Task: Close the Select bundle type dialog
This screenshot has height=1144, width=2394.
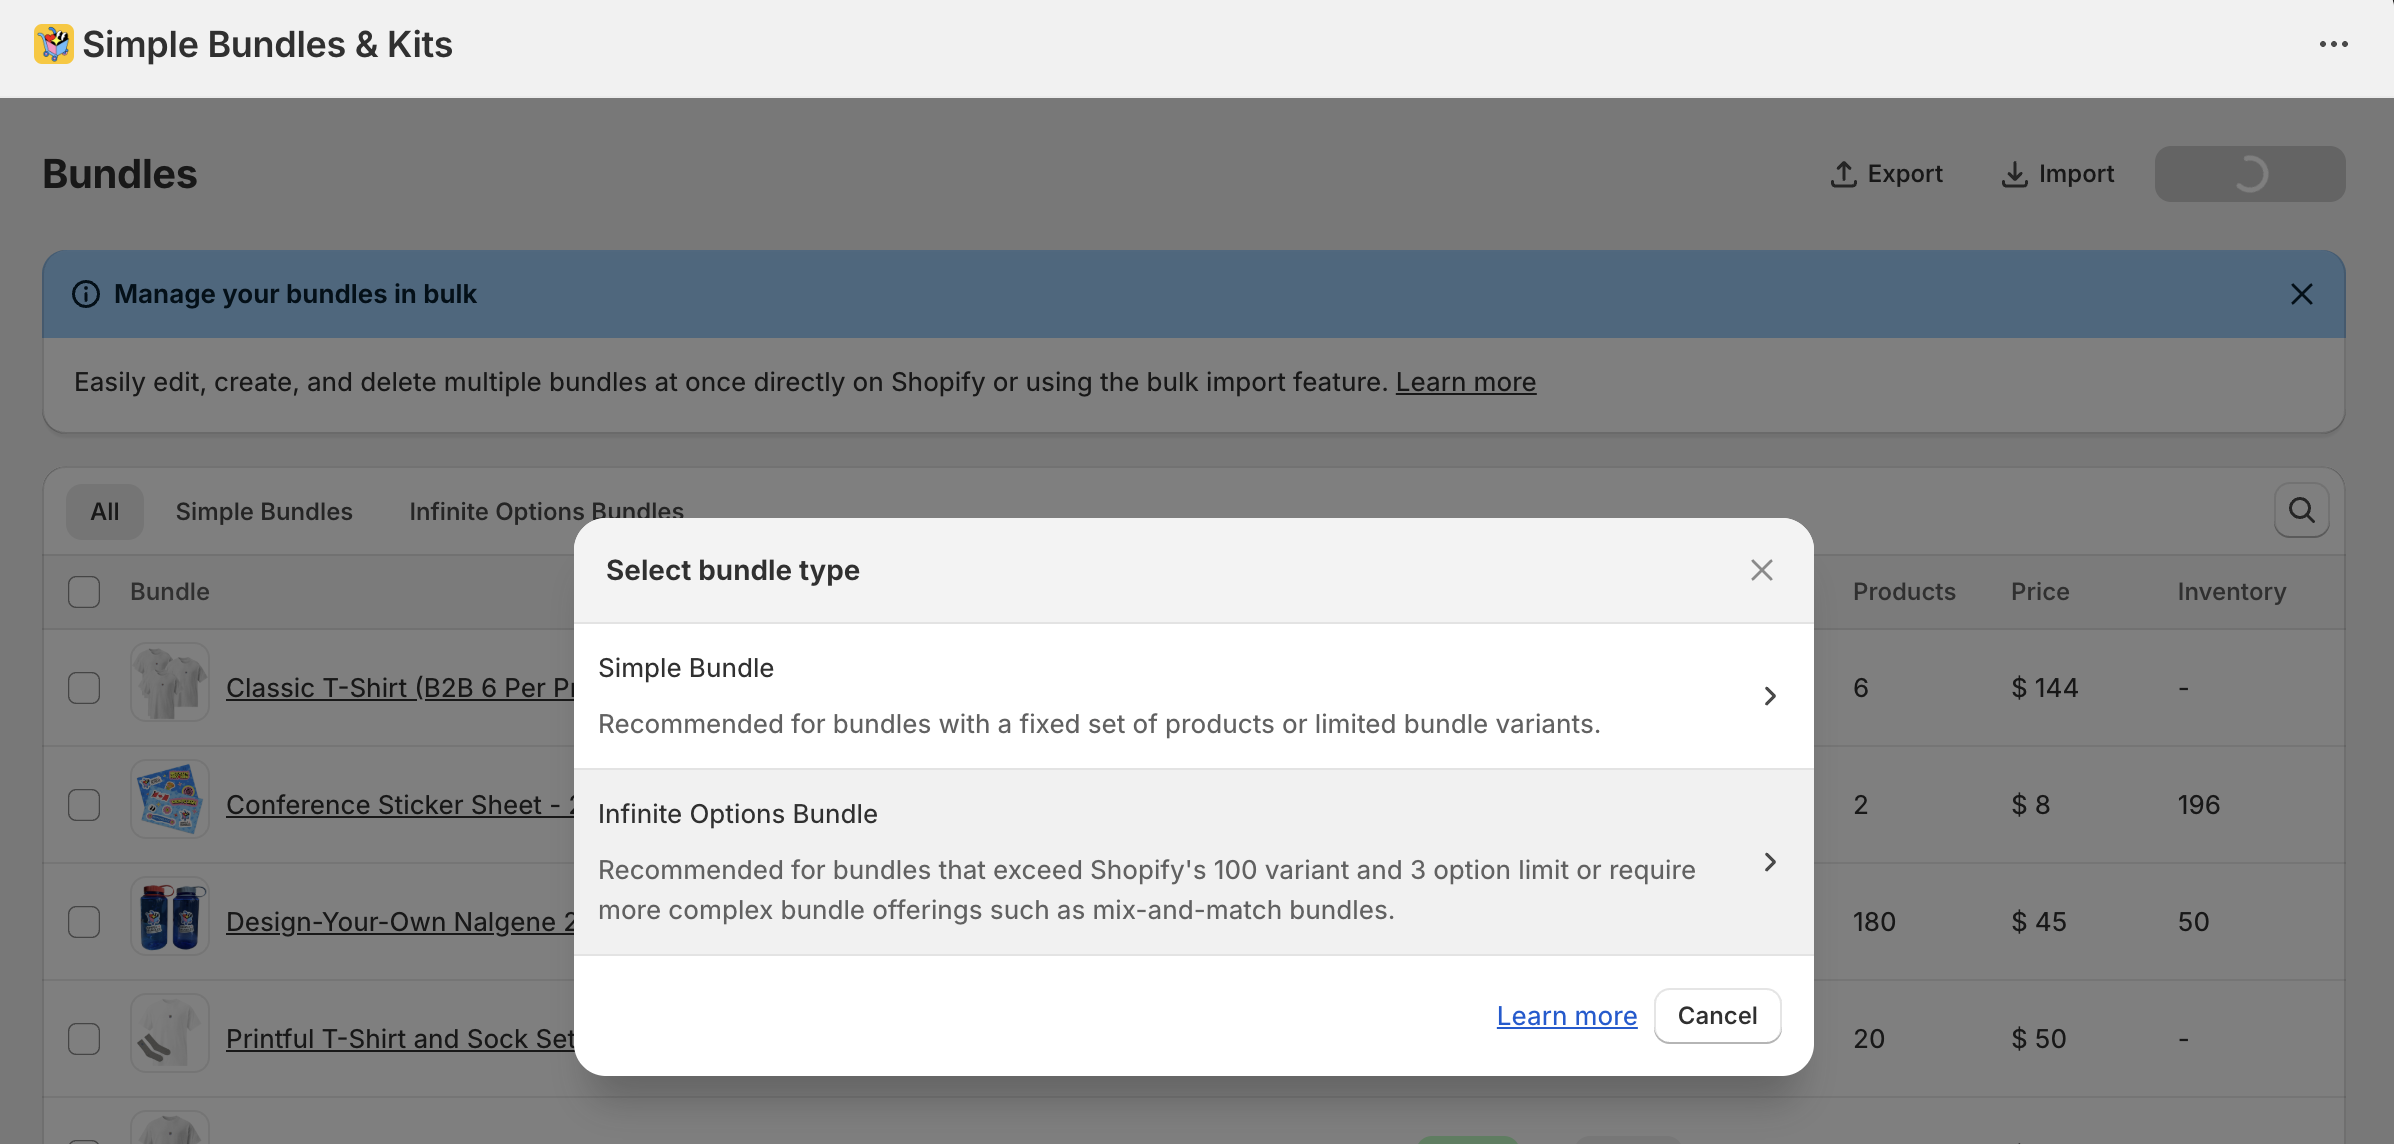Action: 1762,570
